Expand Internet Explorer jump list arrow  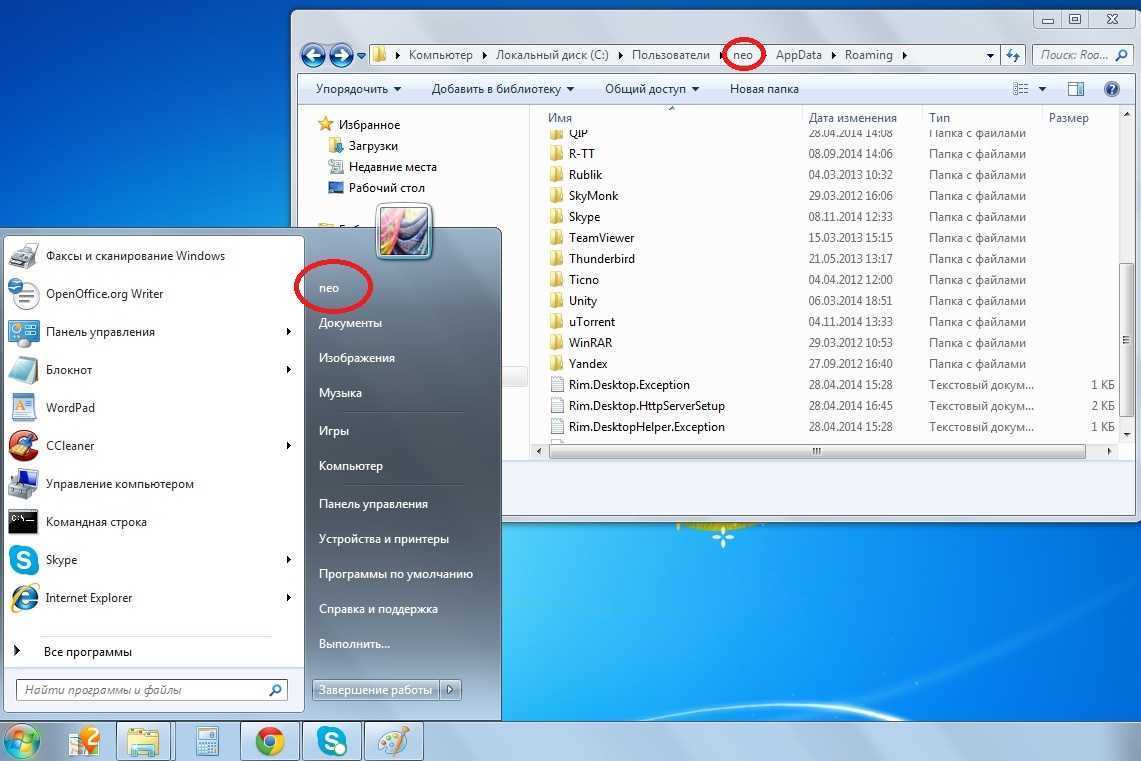289,597
